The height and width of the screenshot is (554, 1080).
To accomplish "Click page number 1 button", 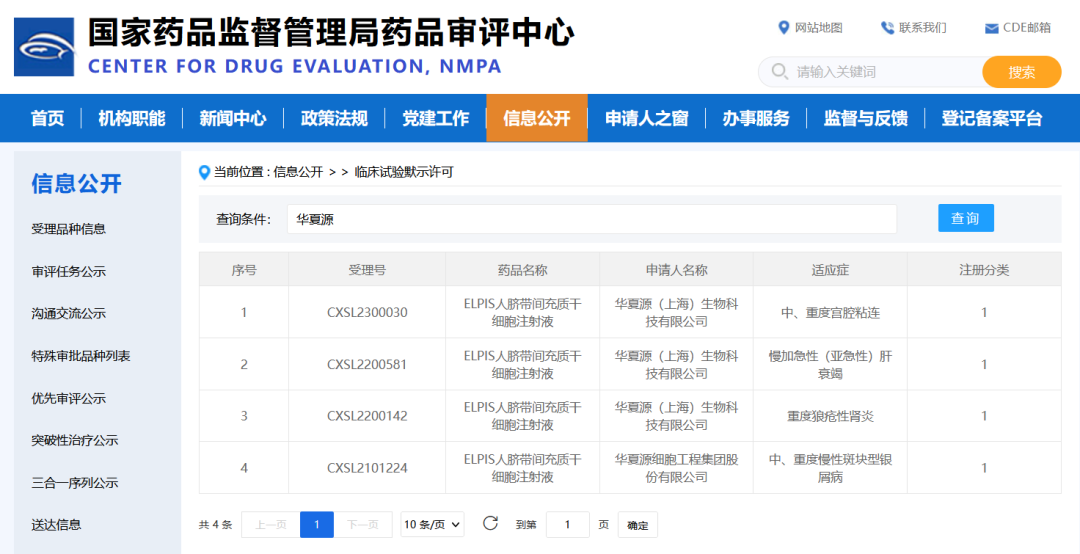I will 317,524.
